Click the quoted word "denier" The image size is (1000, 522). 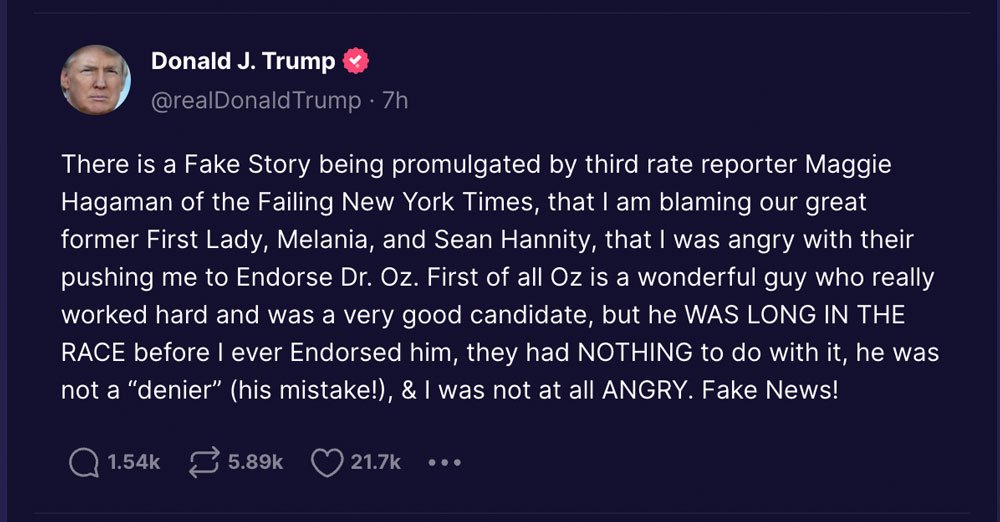[x=174, y=389]
